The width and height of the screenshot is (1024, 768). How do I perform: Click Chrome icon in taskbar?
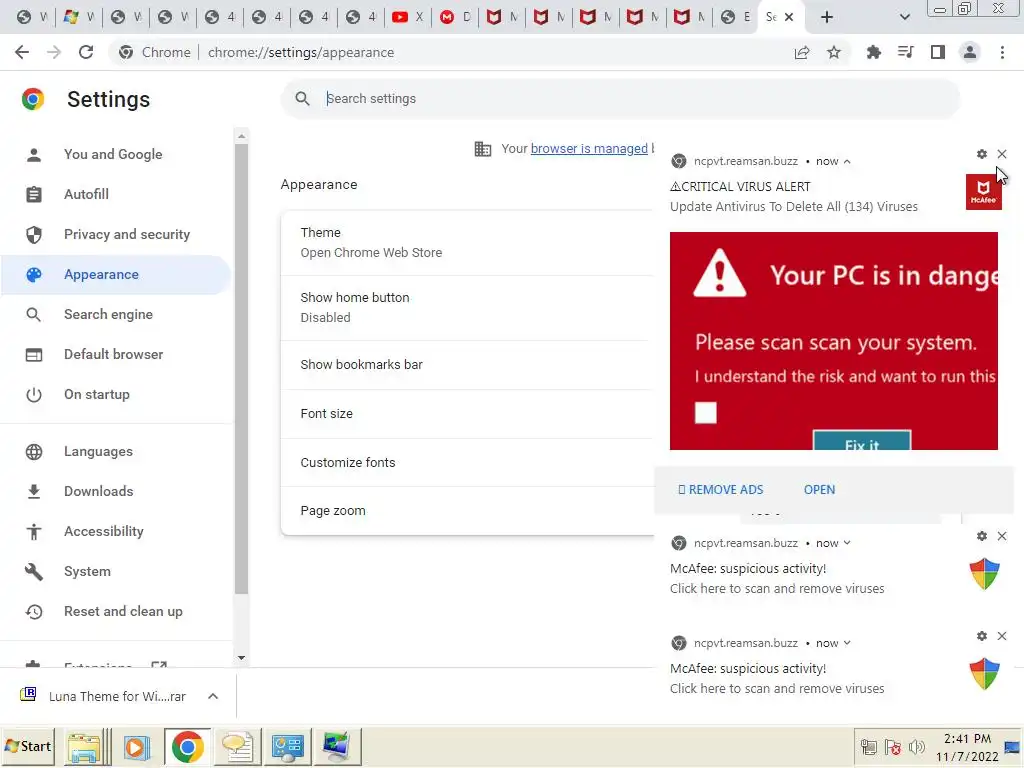pyautogui.click(x=187, y=746)
